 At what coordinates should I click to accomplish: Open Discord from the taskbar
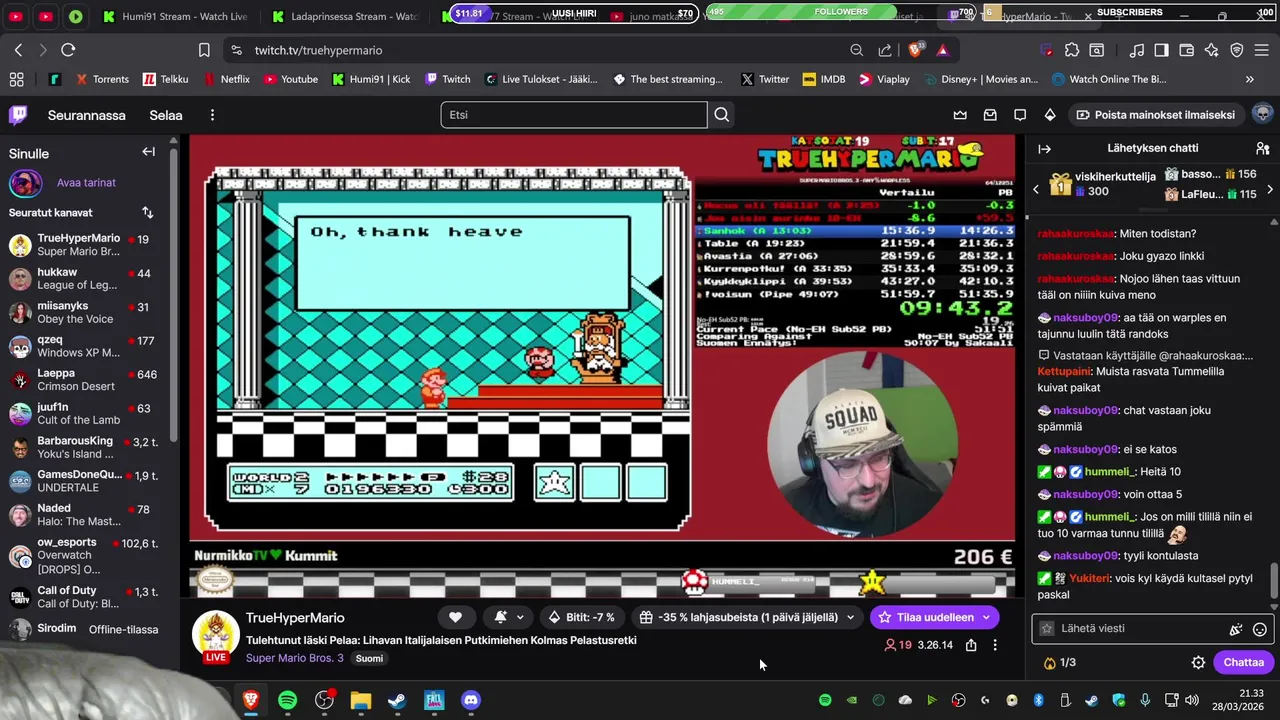[471, 700]
